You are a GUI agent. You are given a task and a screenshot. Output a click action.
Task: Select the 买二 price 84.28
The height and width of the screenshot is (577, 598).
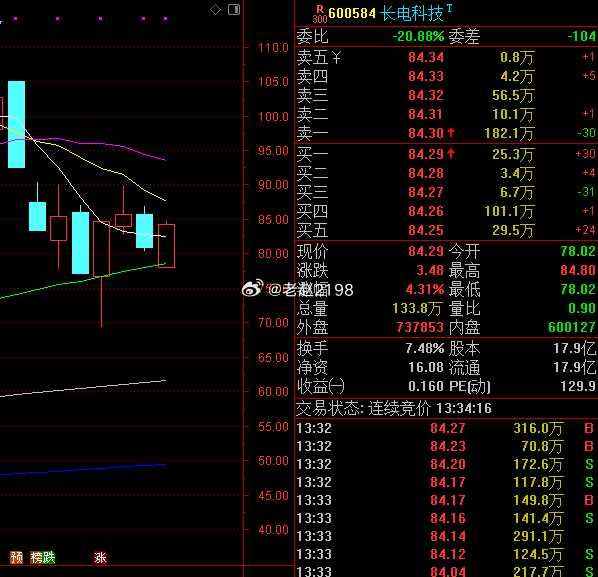click(426, 173)
